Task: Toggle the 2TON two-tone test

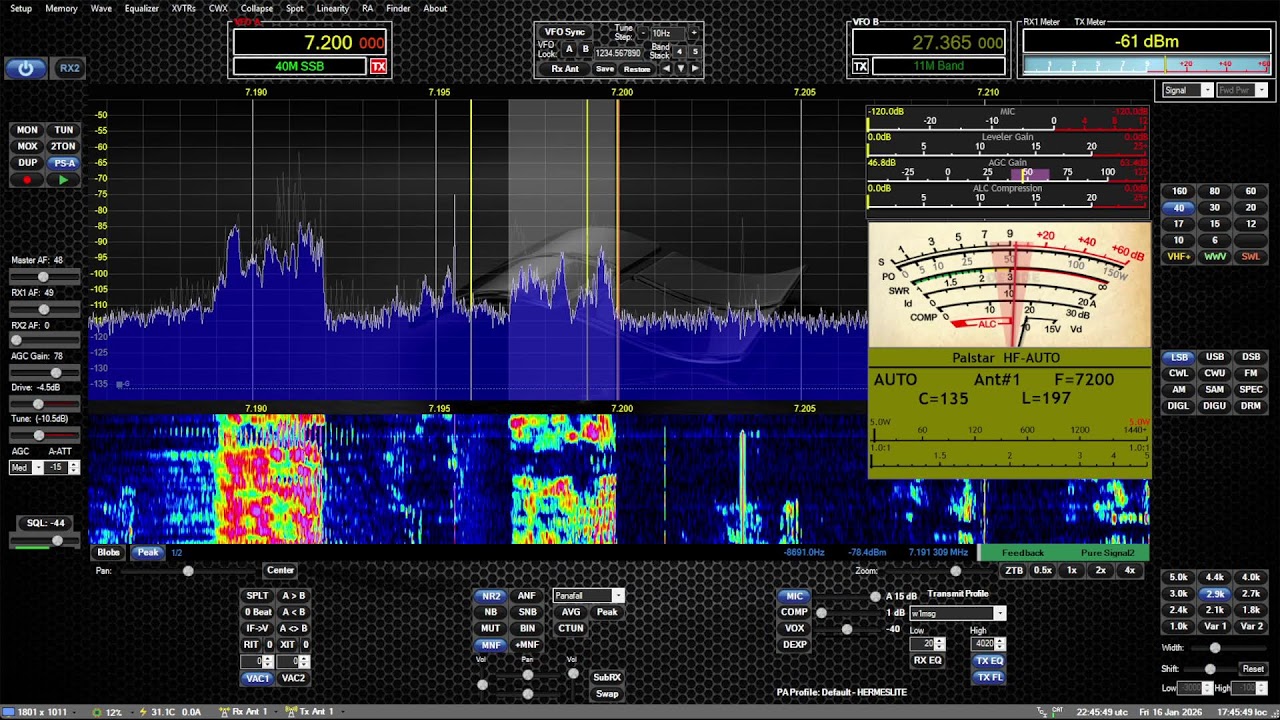Action: click(x=64, y=146)
